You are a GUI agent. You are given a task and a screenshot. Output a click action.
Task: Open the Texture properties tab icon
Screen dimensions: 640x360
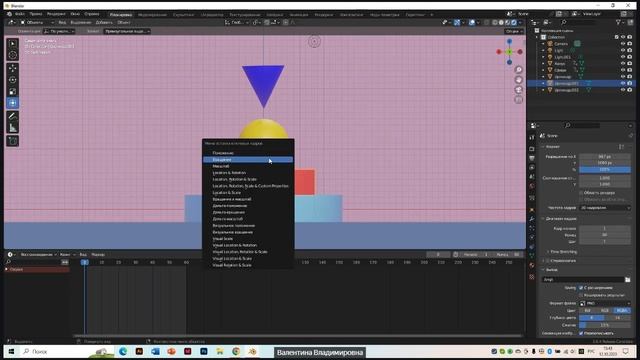[531, 277]
